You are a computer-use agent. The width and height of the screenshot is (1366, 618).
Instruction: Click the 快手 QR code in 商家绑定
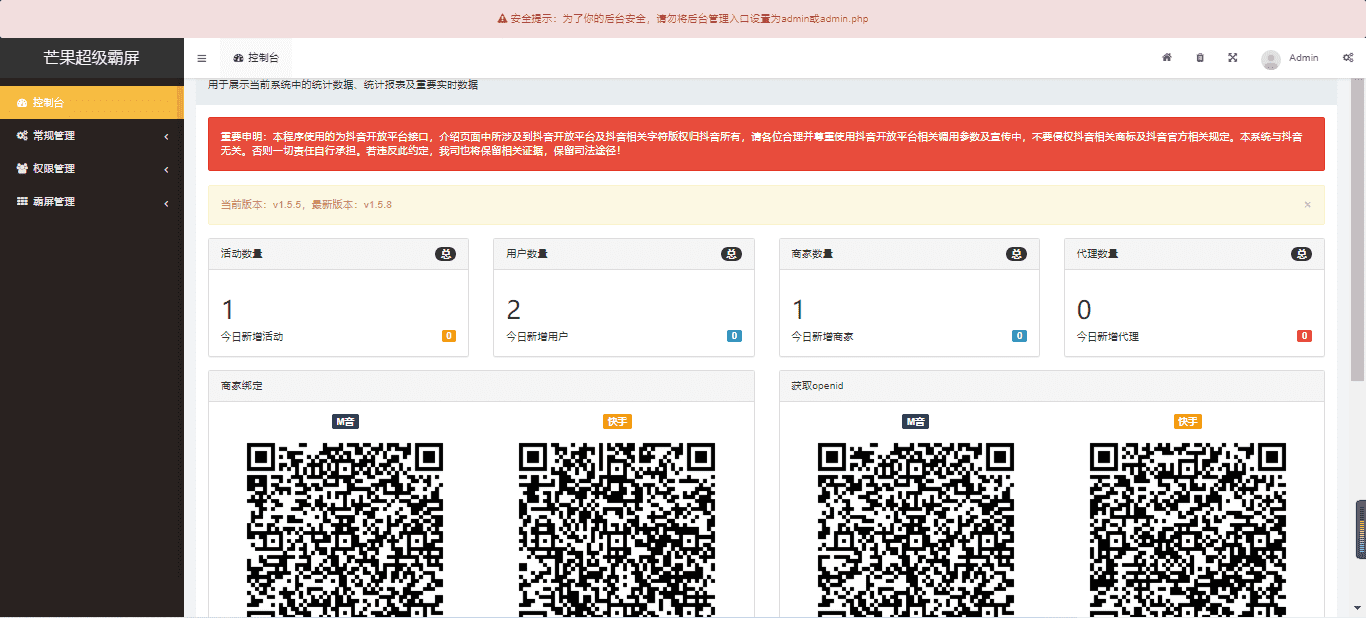tap(617, 530)
